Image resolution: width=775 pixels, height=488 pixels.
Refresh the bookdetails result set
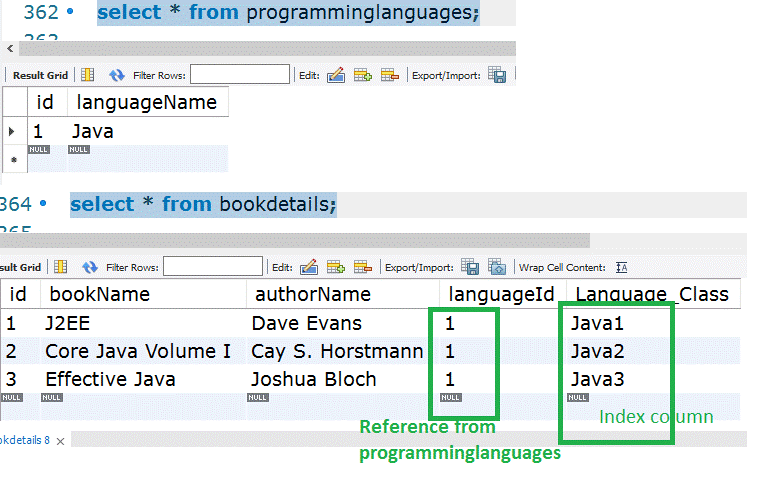pos(89,267)
